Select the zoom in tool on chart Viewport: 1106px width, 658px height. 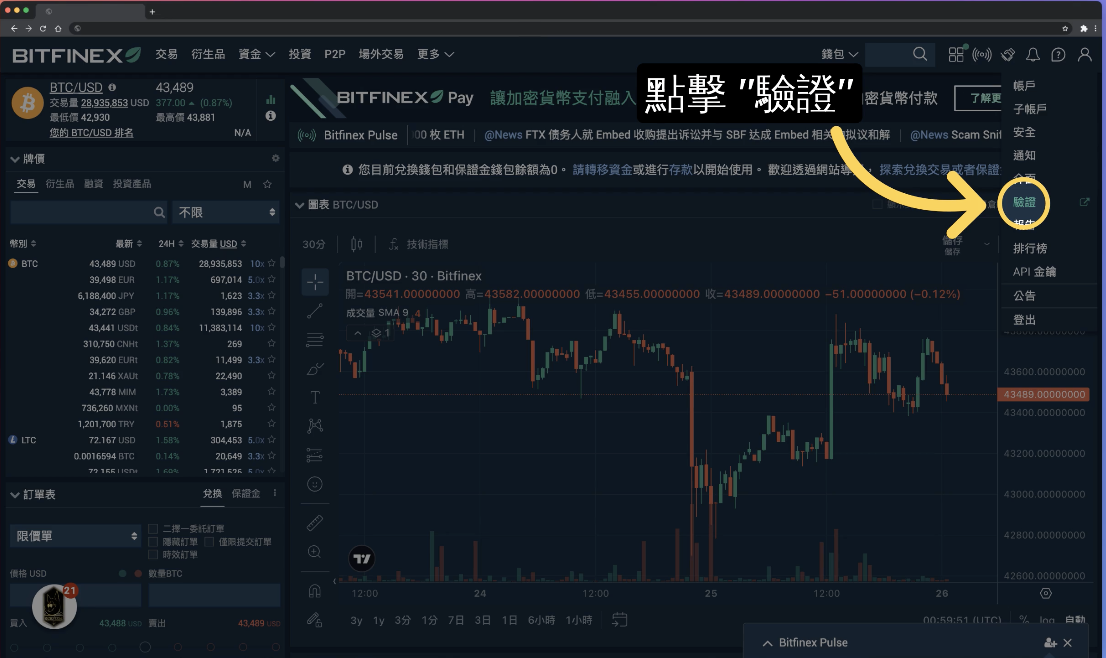(x=315, y=552)
